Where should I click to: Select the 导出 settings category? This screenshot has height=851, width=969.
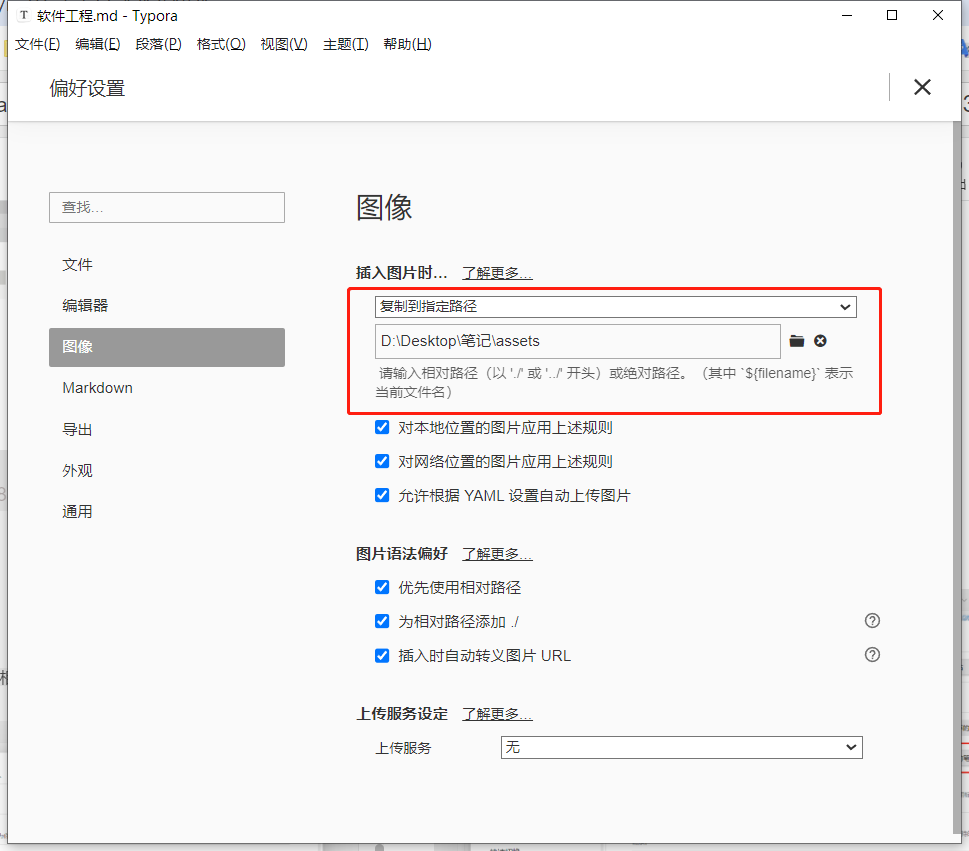[167, 429]
